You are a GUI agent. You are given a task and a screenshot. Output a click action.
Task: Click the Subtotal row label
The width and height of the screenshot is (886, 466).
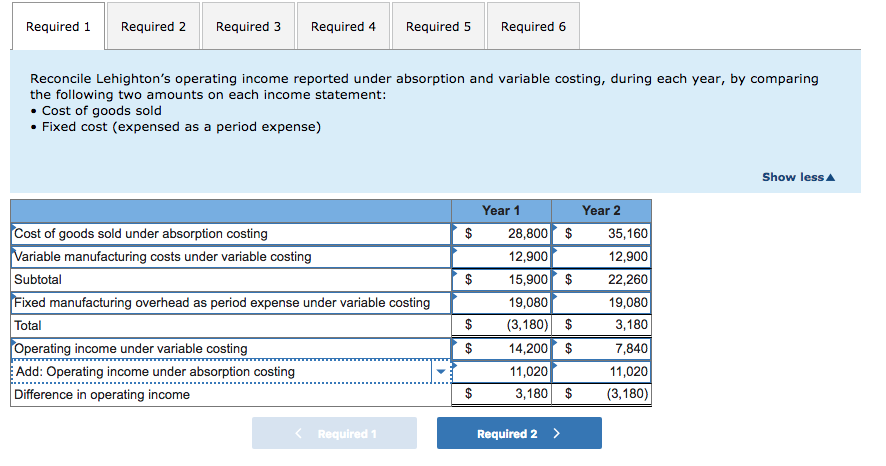[x=38, y=280]
